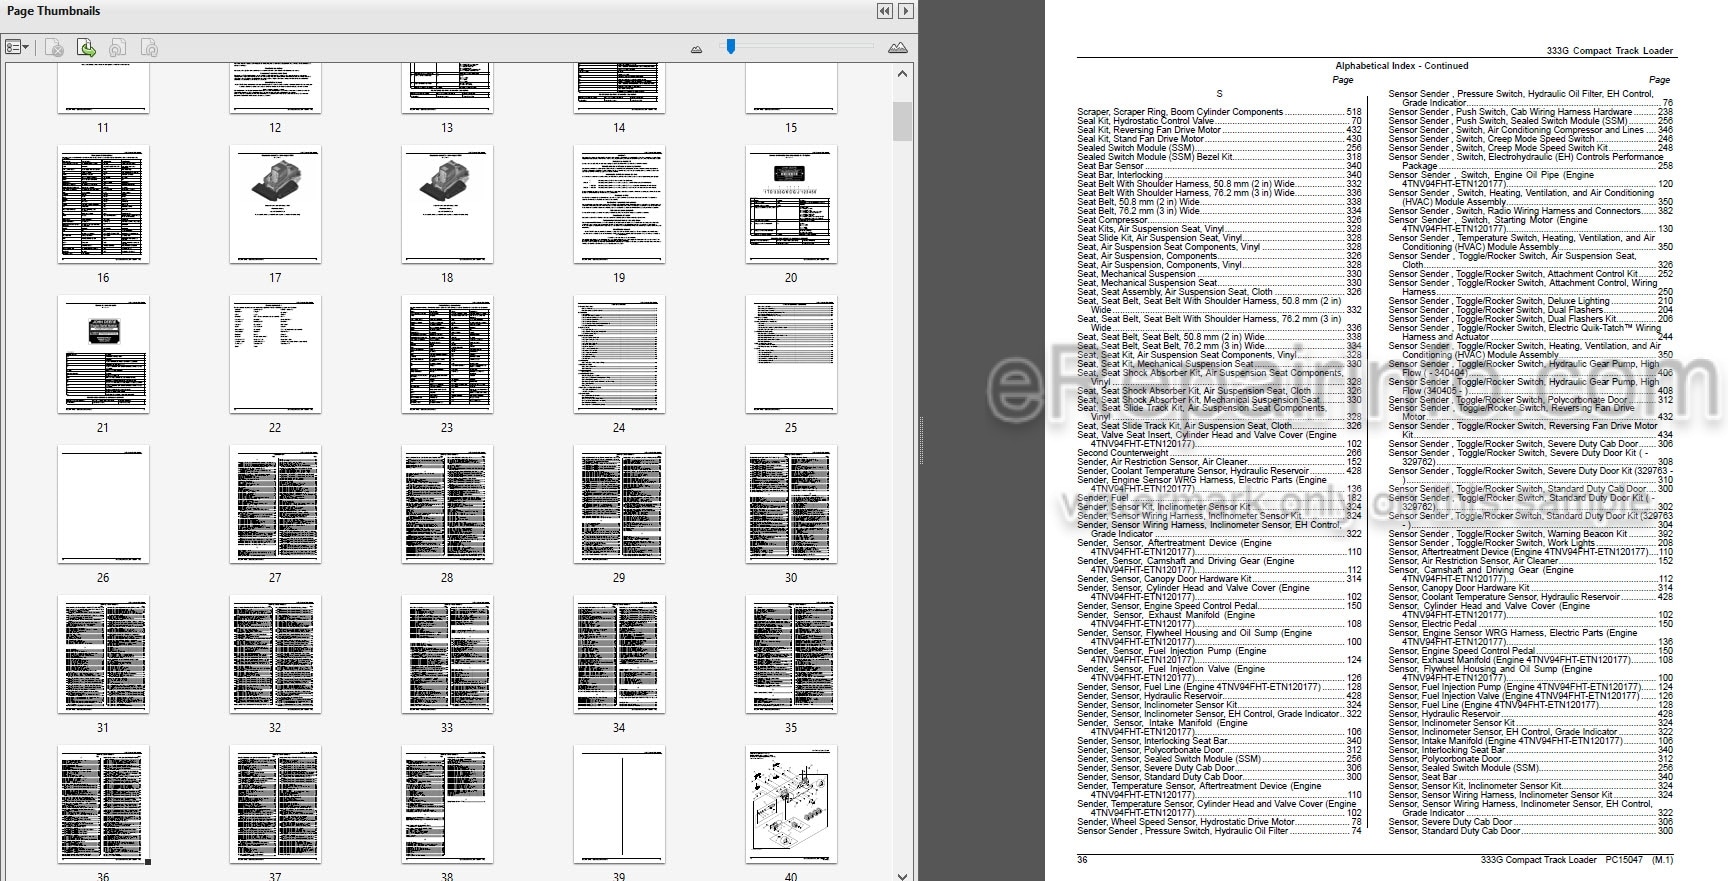Click rotate pages clockwise icon

pyautogui.click(x=149, y=47)
